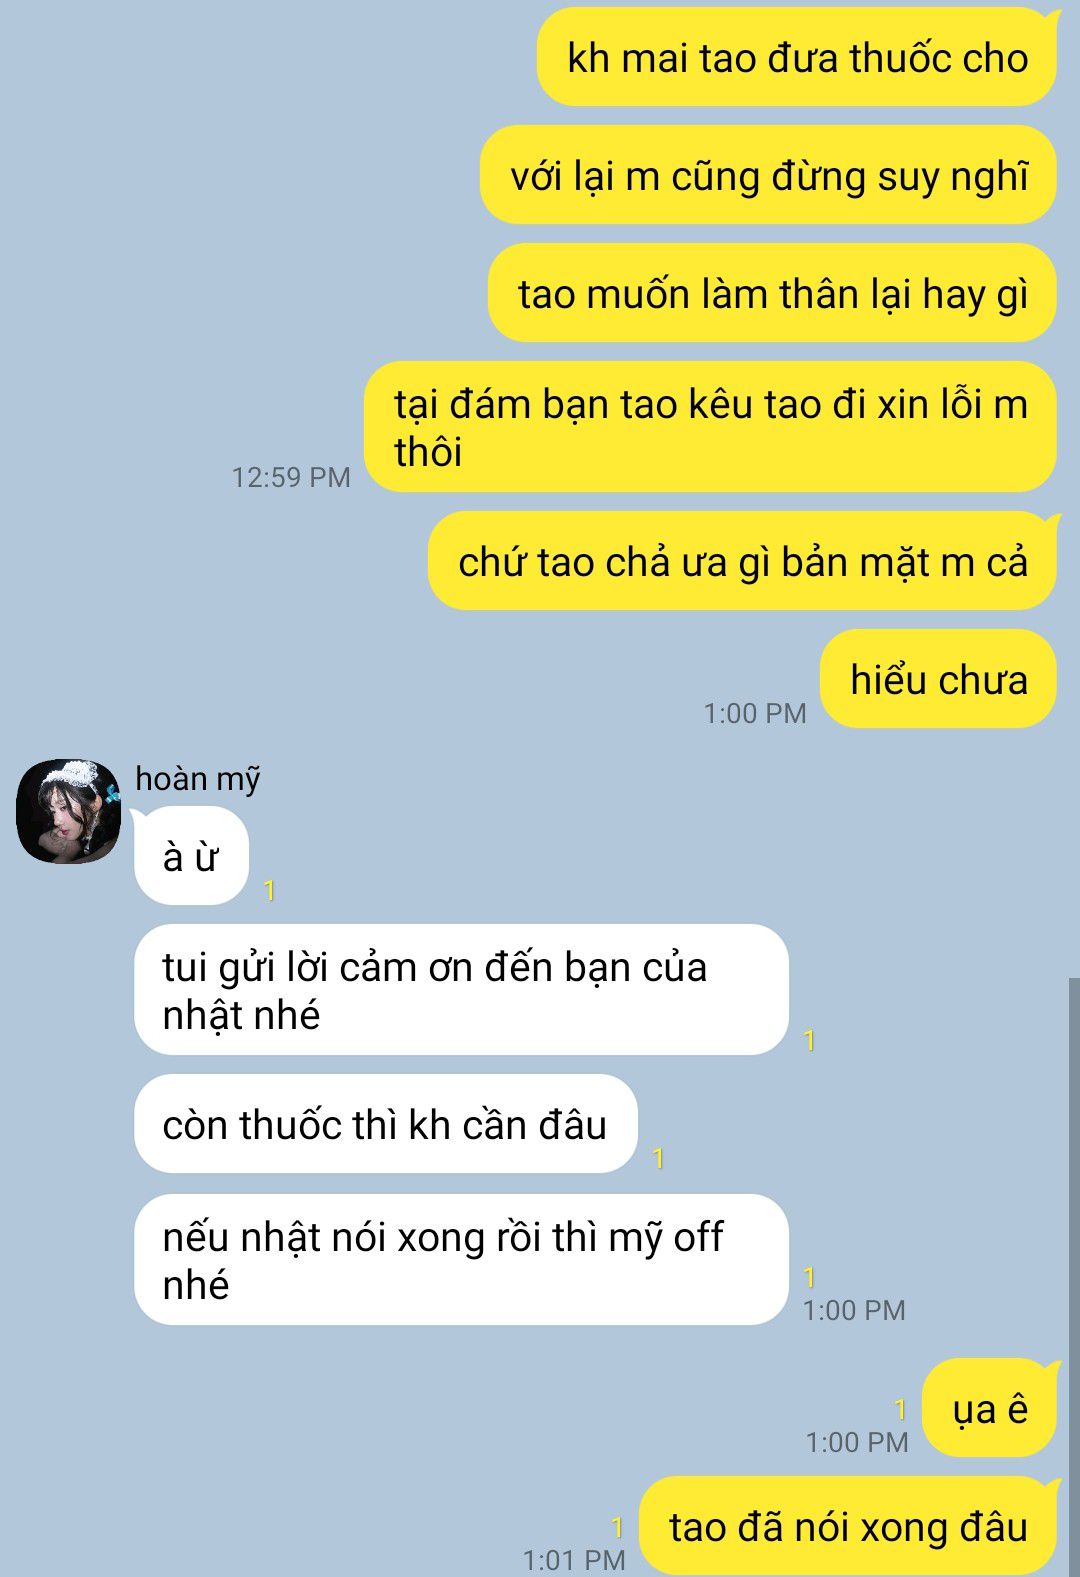Tap the yellow 'hiểu chưa' message
This screenshot has height=1577, width=1080.
pos(938,680)
